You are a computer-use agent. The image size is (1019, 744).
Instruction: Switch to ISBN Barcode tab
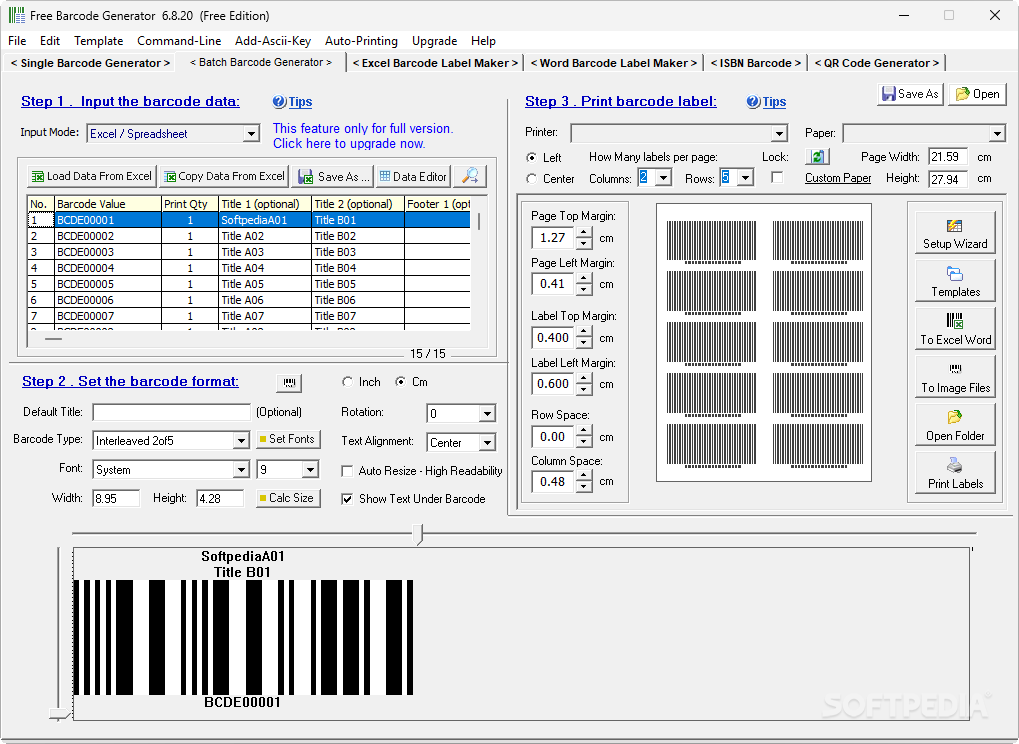tap(756, 63)
